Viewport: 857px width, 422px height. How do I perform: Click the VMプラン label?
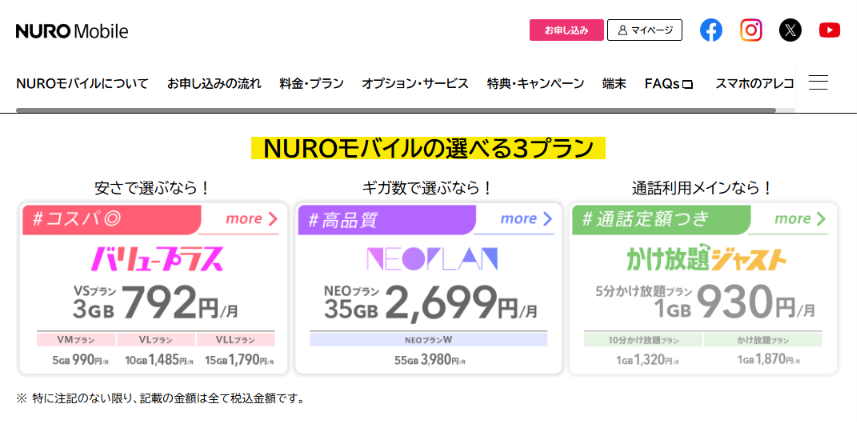click(76, 339)
